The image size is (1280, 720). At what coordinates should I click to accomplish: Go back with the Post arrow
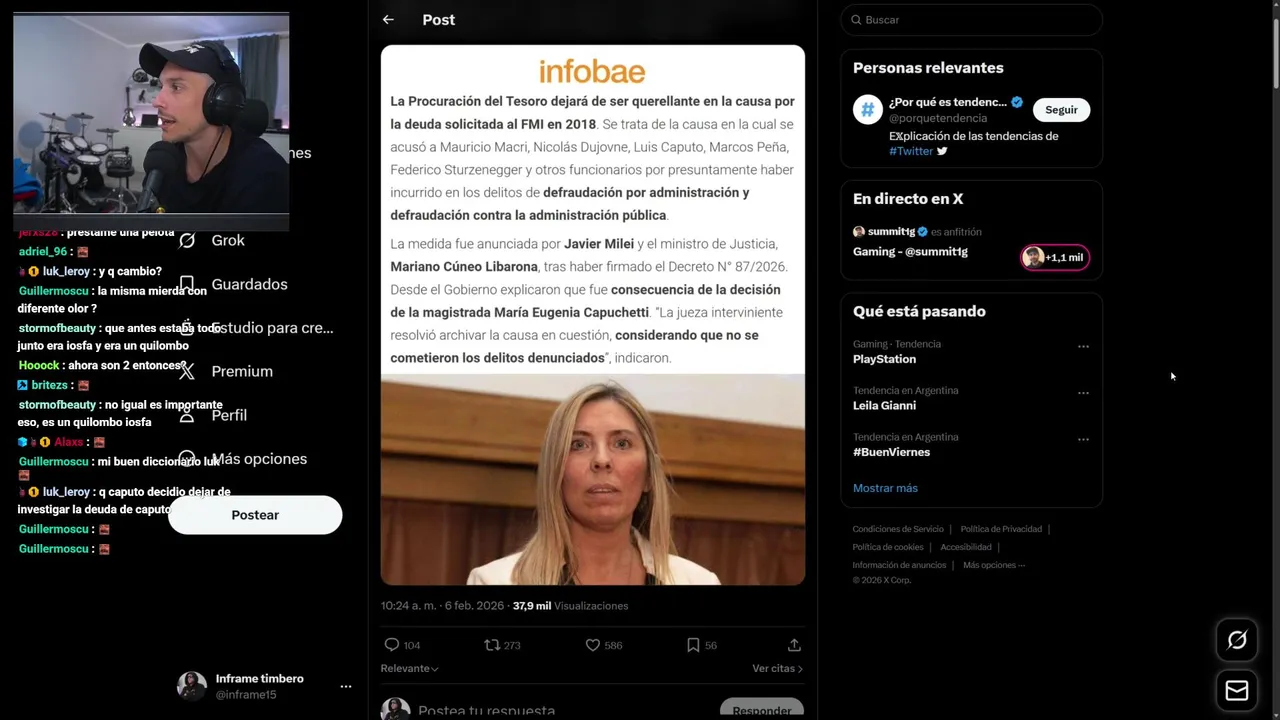pos(388,19)
